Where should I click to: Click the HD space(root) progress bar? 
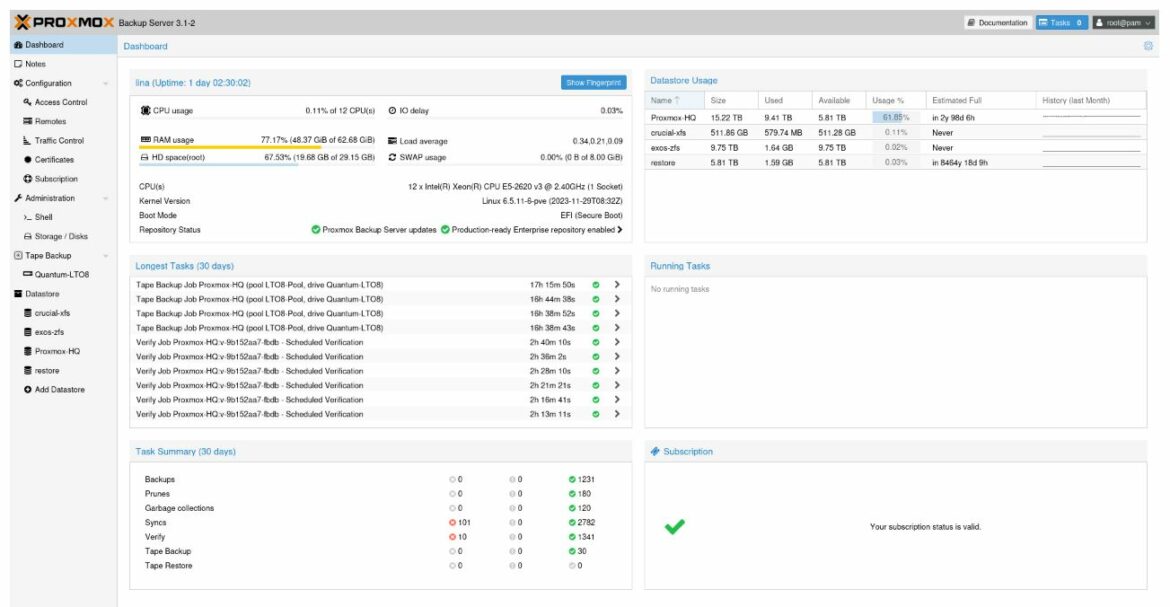(257, 164)
